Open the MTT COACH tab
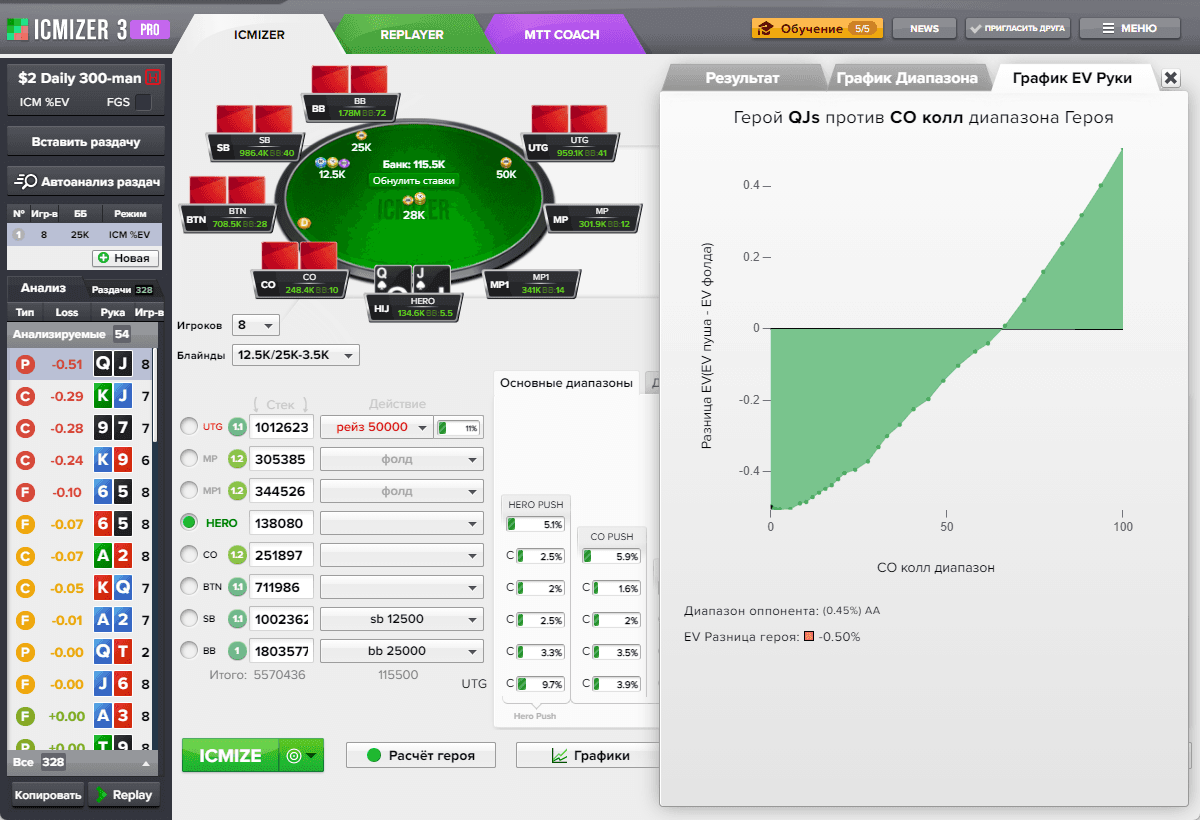Image resolution: width=1200 pixels, height=820 pixels. (x=562, y=34)
